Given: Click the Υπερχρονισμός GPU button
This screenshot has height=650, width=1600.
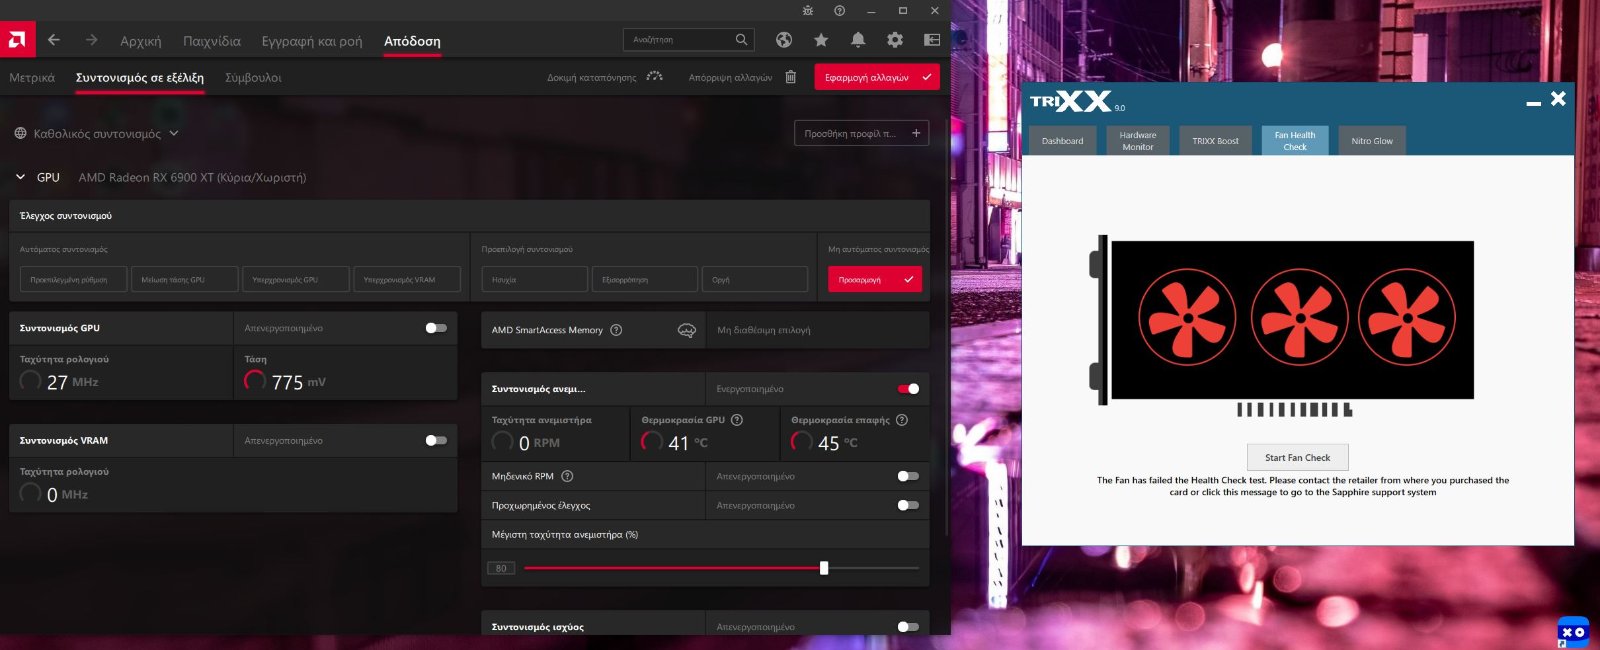Looking at the screenshot, I should click(296, 279).
